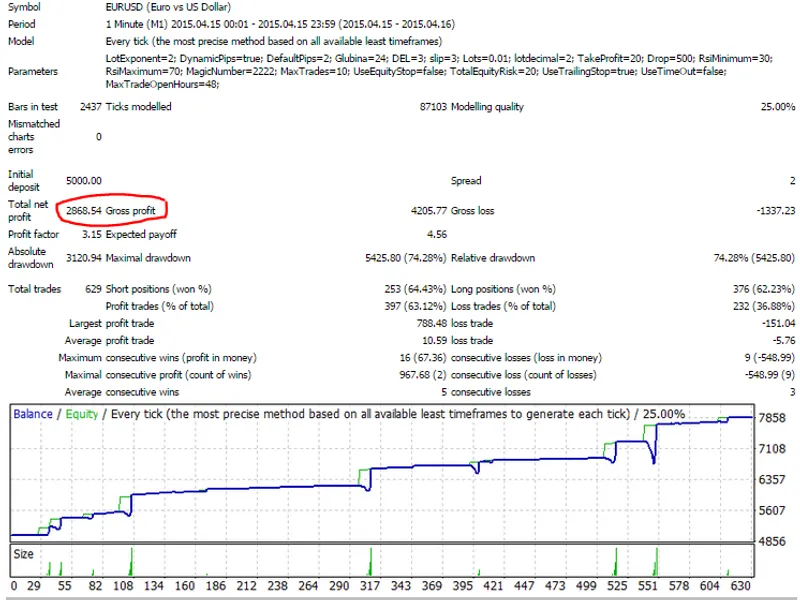This screenshot has height=600, width=800.
Task: Click the Equity legend label in chart
Action: (82, 414)
